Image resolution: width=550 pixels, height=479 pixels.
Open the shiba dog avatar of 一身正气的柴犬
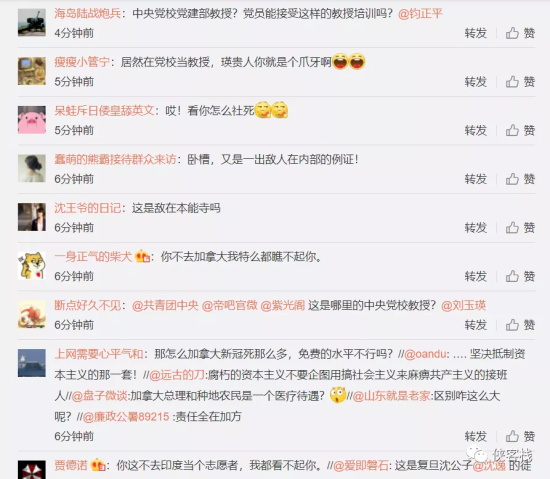pos(32,266)
